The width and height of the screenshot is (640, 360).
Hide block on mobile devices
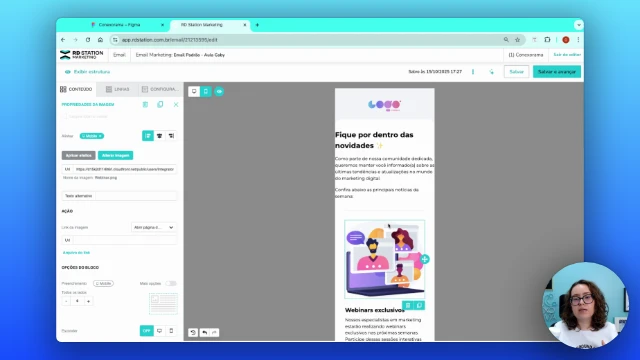pos(171,331)
